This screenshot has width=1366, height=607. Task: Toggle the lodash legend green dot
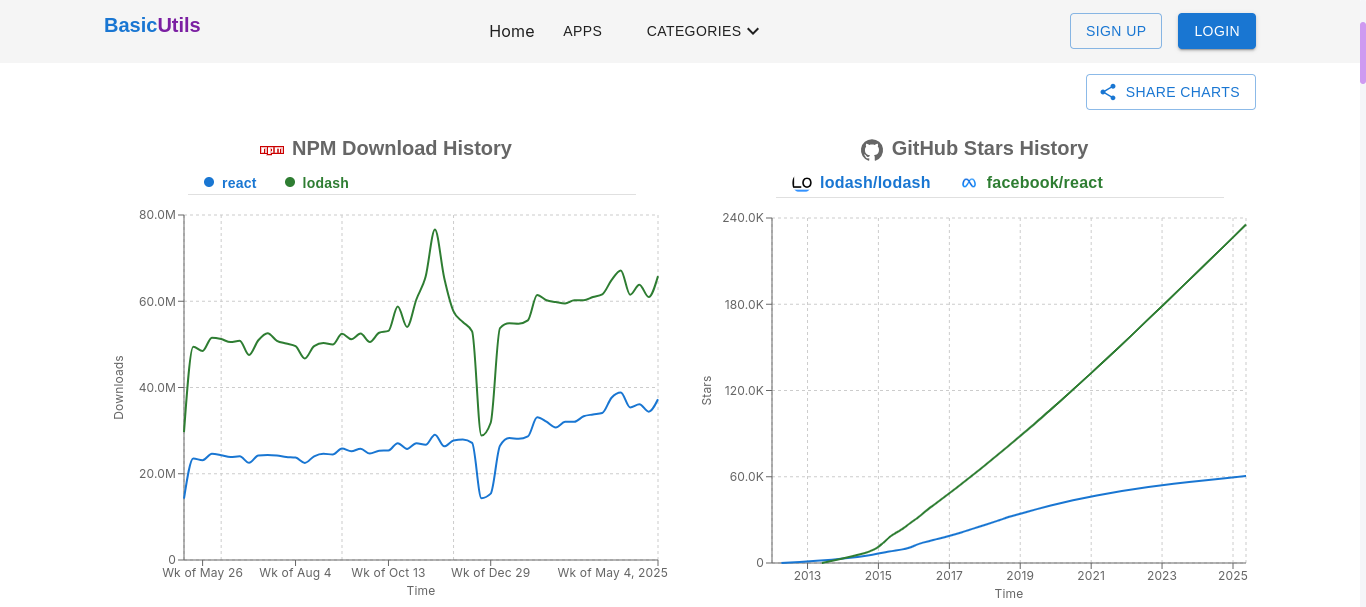pyautogui.click(x=290, y=182)
